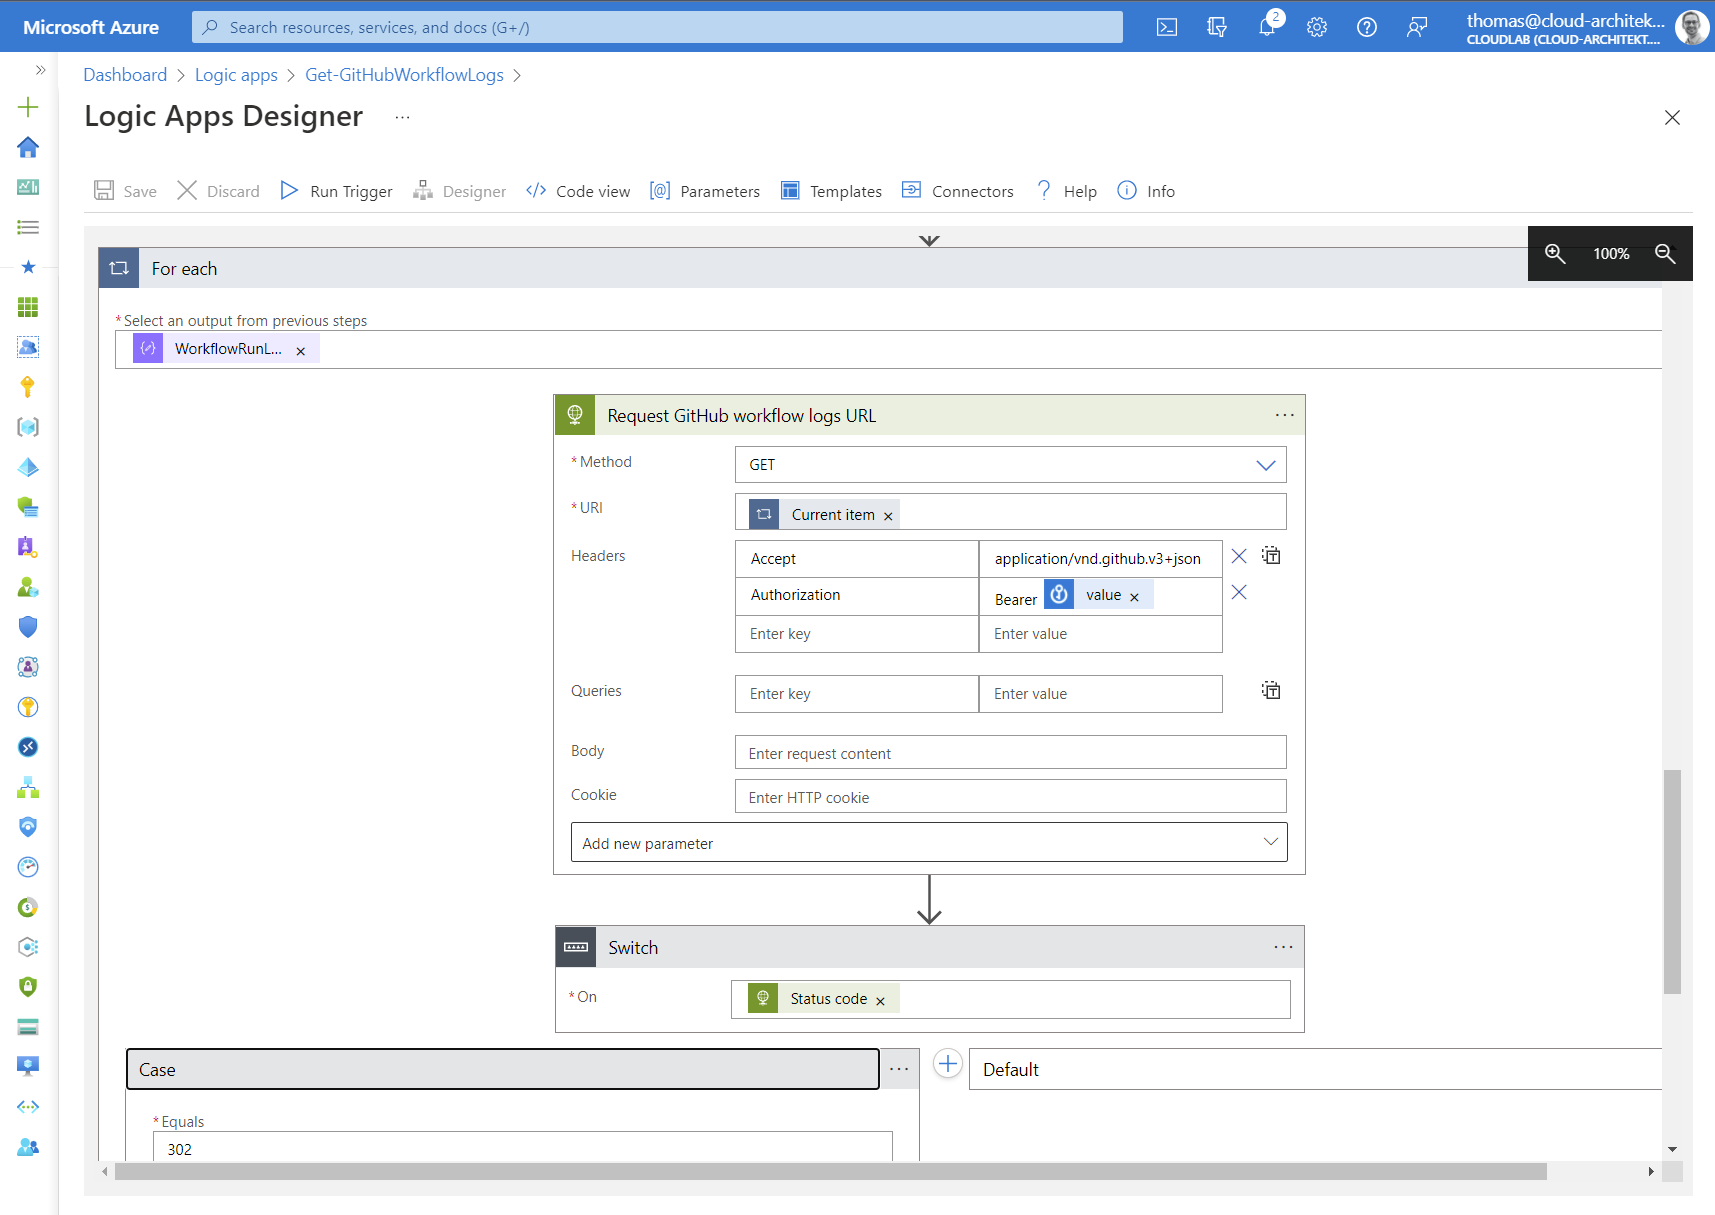Open account avatar menu
1715x1215 pixels.
click(1692, 27)
